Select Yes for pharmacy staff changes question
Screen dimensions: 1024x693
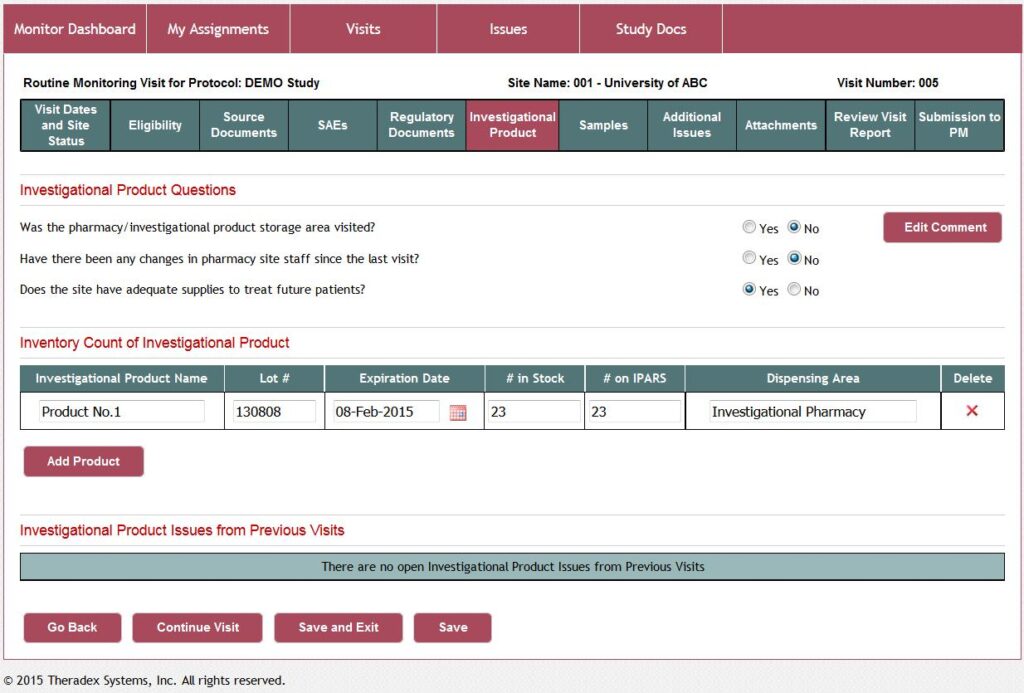[x=749, y=259]
